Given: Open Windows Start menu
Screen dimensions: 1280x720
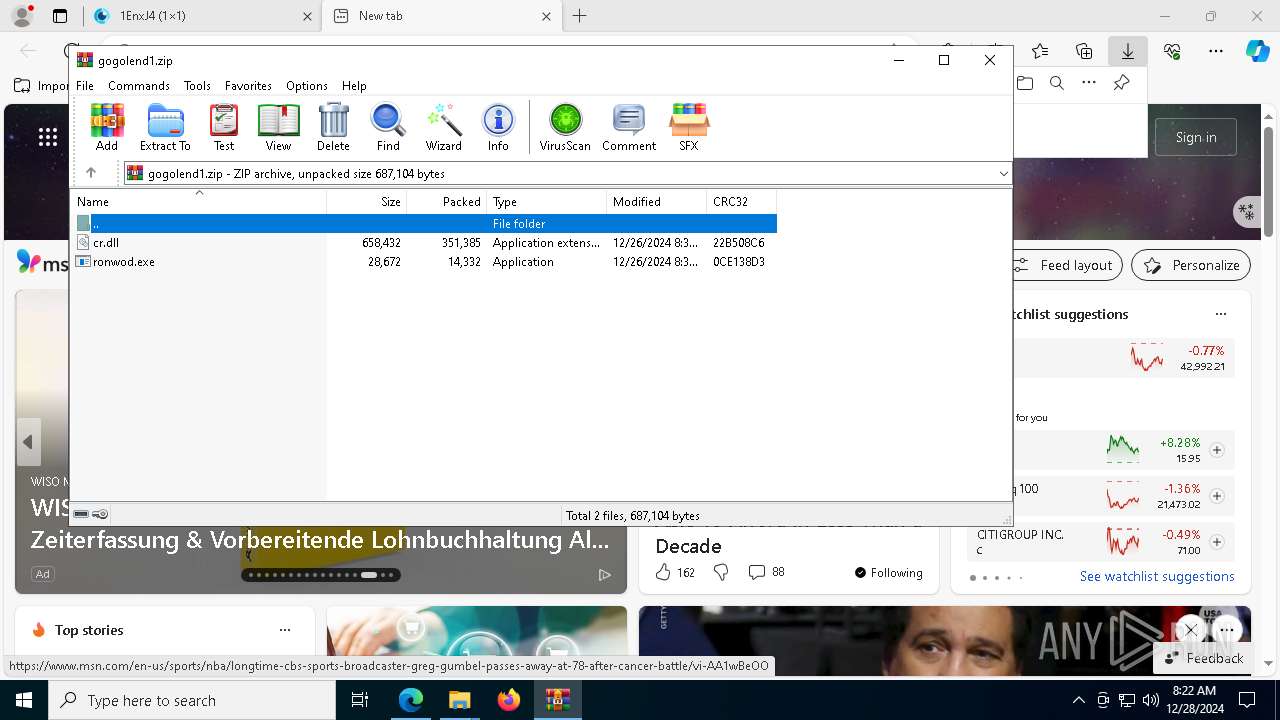Looking at the screenshot, I should tap(24, 700).
